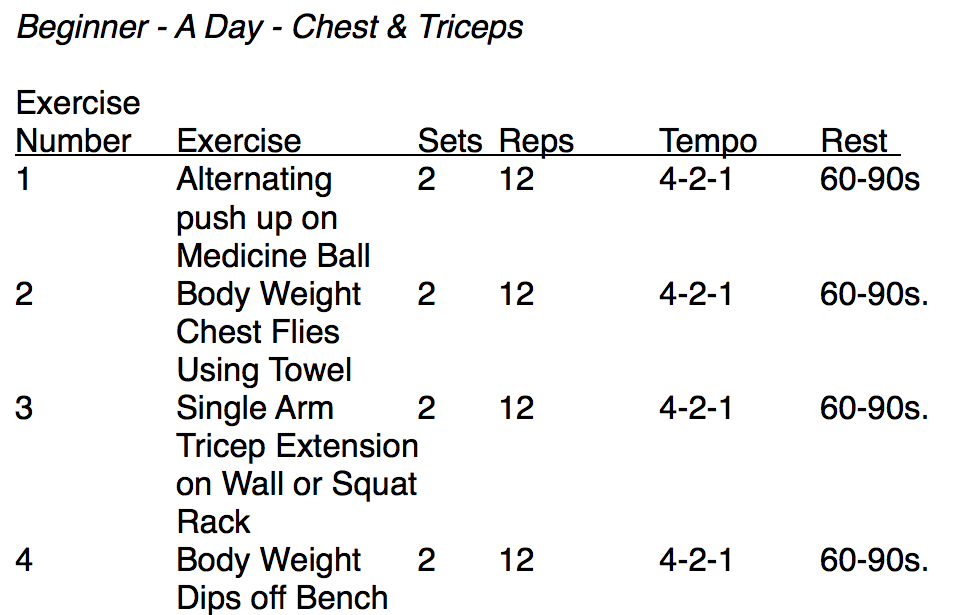Select the 60-90s. rest for exercise 4
958x615 pixels.
pyautogui.click(x=874, y=560)
